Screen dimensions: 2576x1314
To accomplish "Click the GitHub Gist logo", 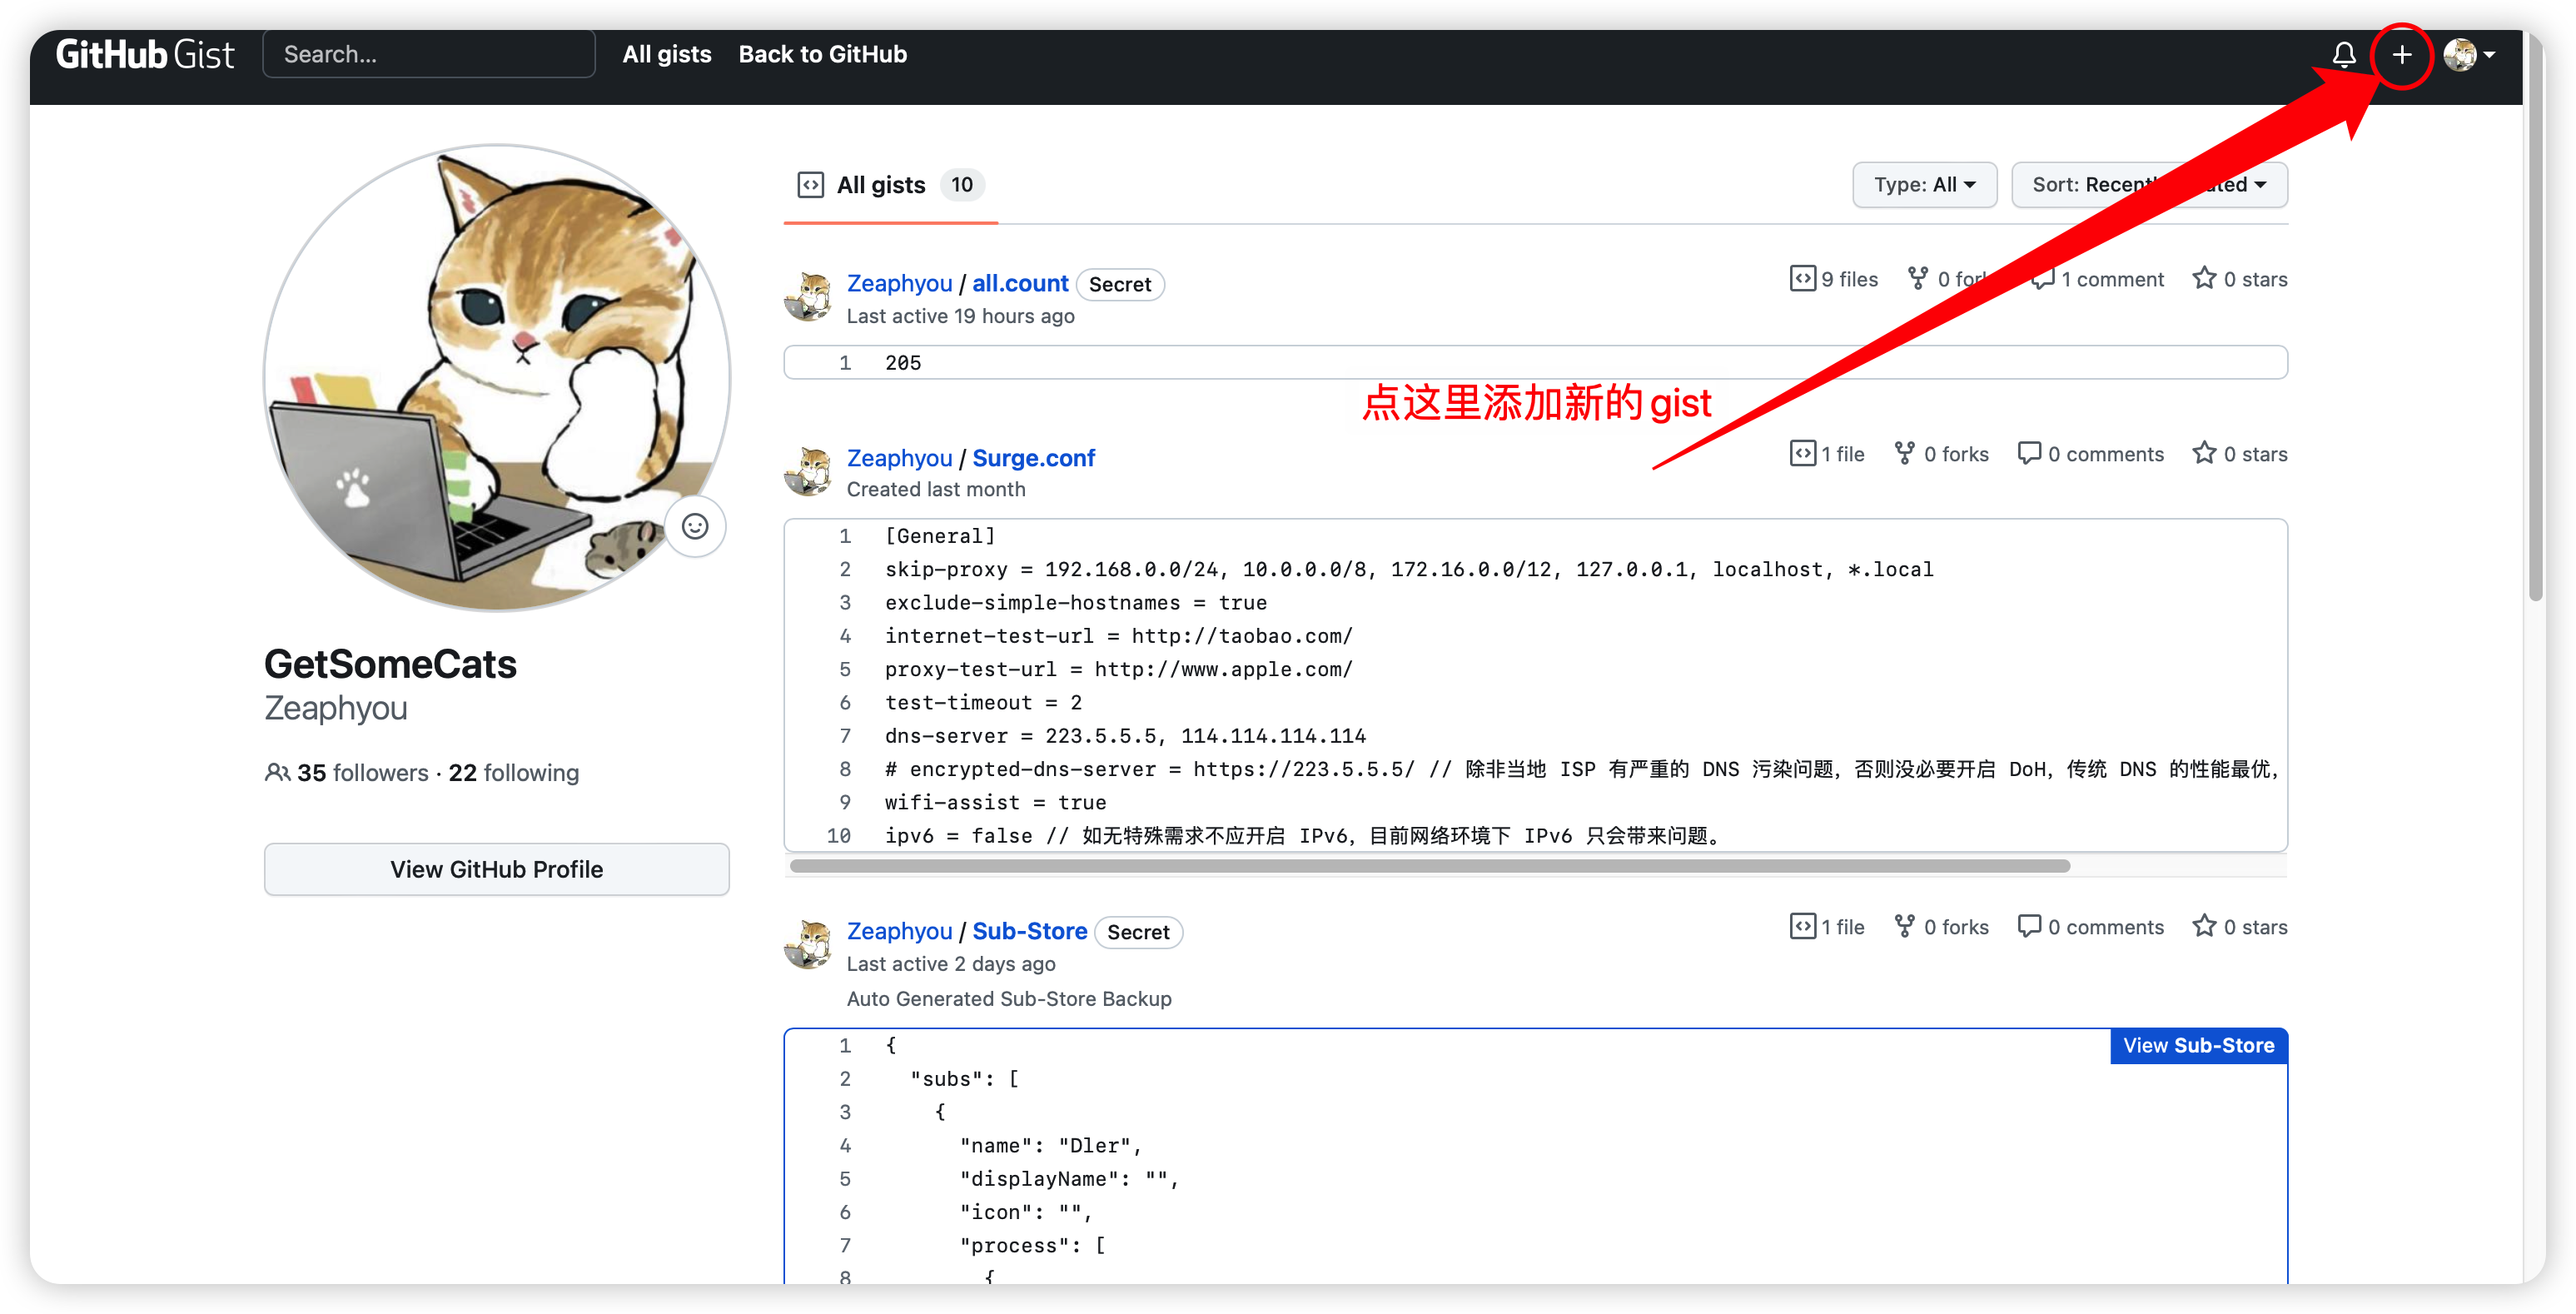I will tap(145, 54).
